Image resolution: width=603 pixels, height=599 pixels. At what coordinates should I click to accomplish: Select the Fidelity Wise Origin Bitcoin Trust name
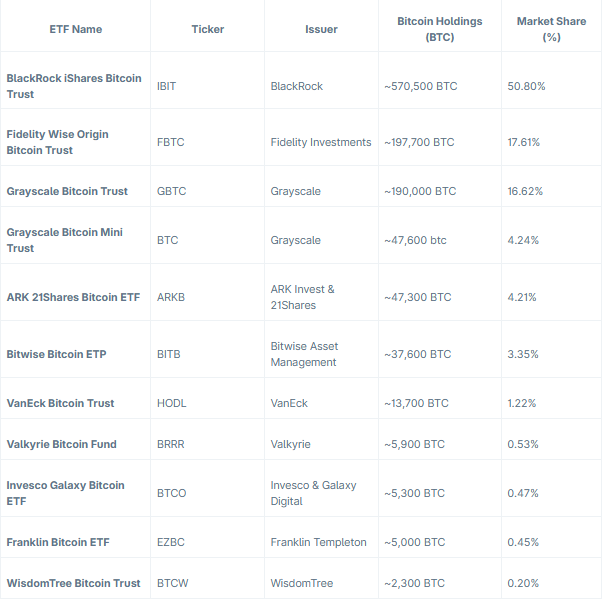click(x=58, y=142)
